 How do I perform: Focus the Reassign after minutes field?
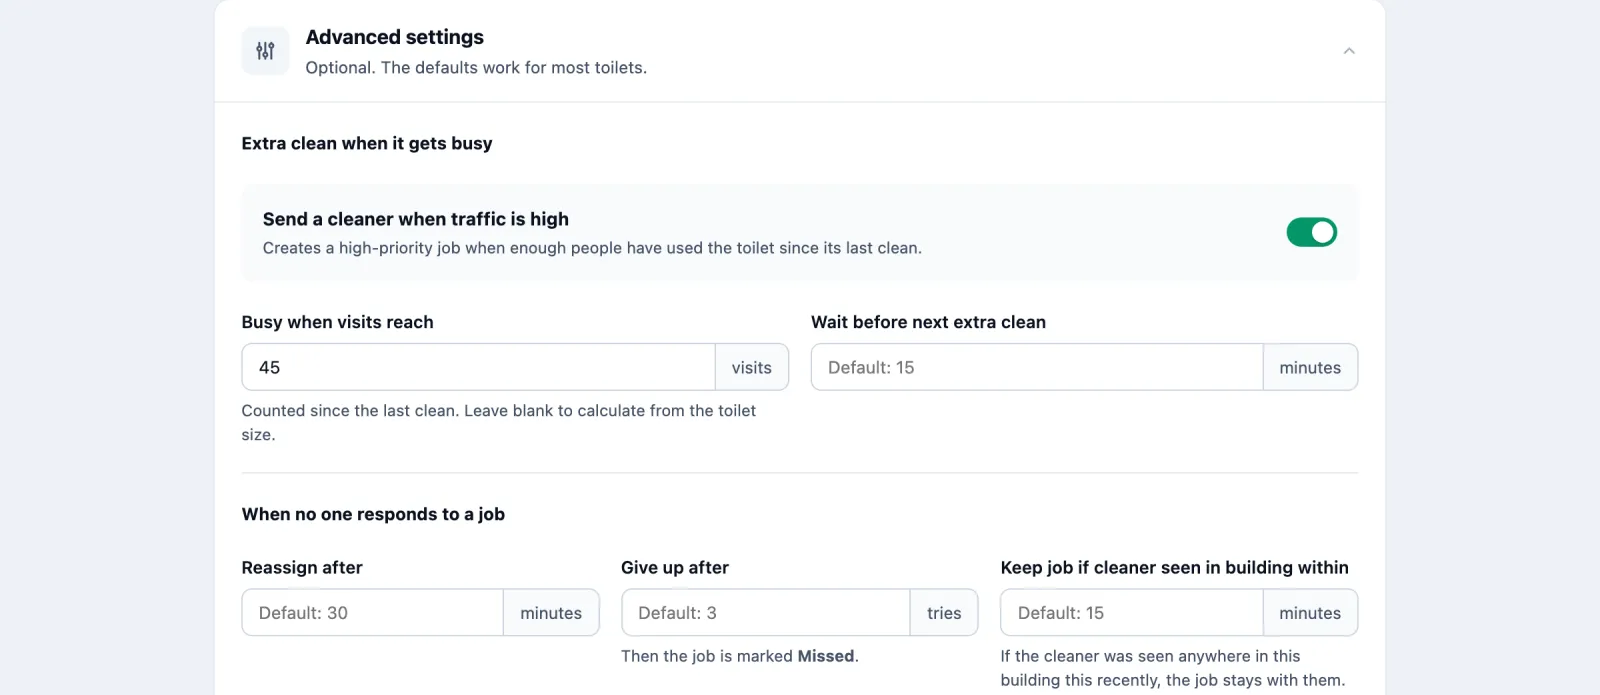[x=373, y=613]
